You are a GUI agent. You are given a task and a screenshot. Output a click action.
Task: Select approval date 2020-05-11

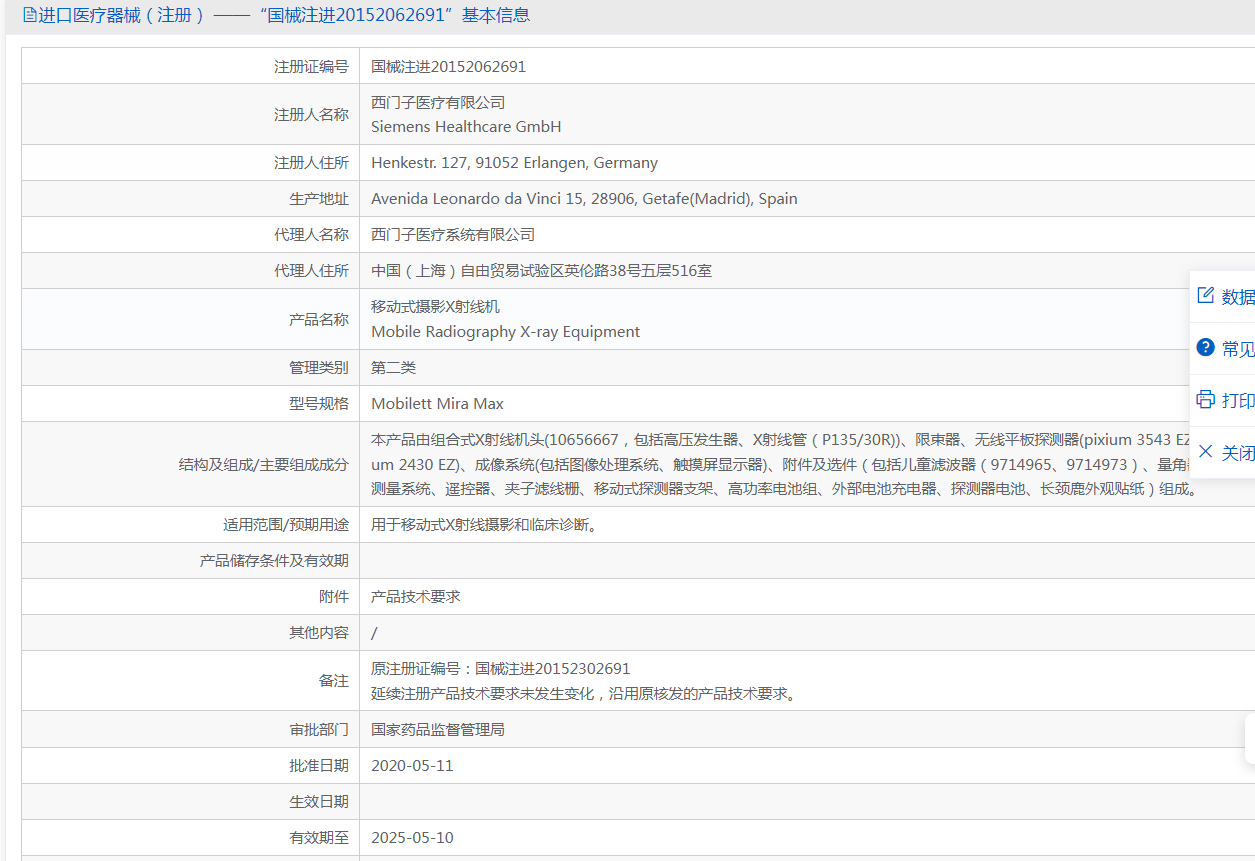[x=412, y=766]
